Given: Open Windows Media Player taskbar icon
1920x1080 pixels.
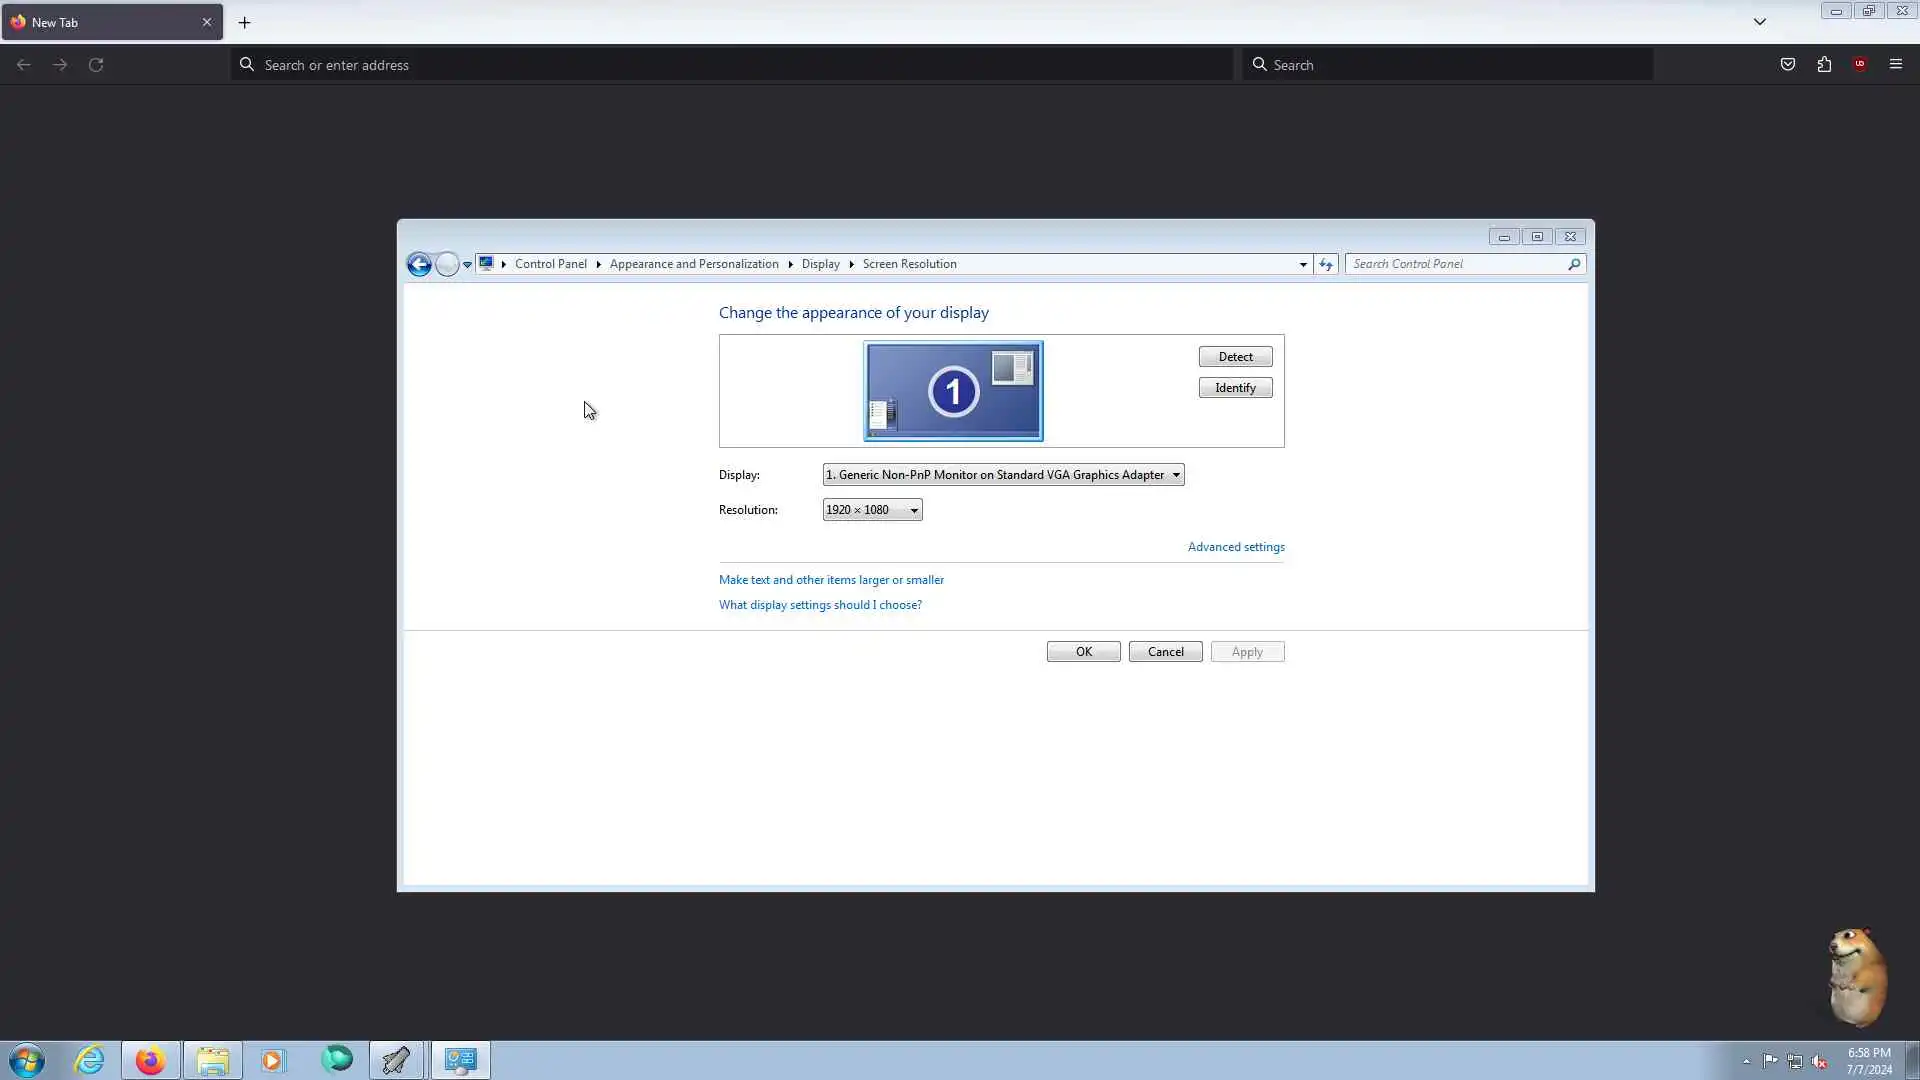Looking at the screenshot, I should coord(273,1060).
